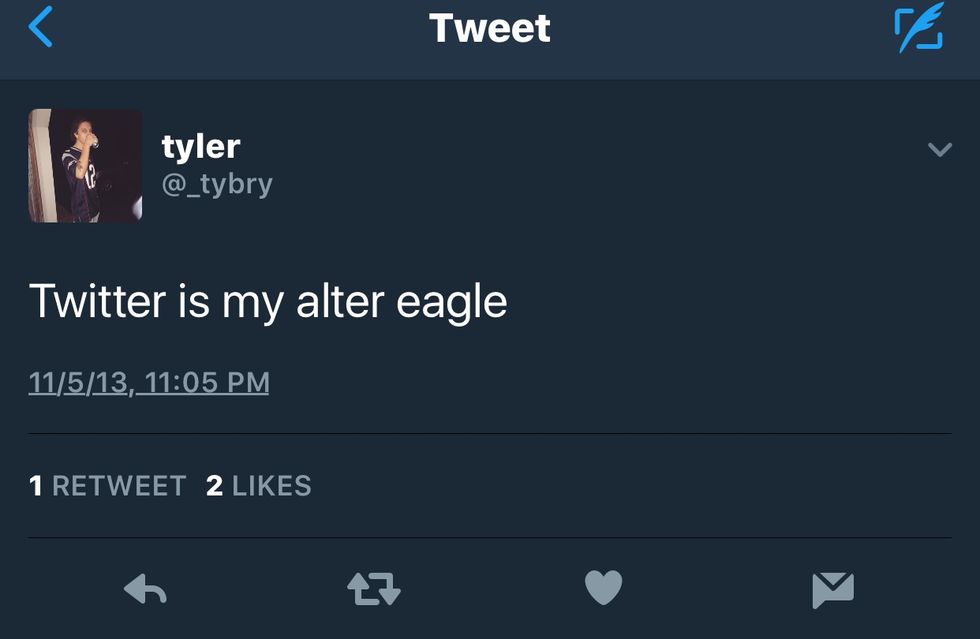Compose a new tweet with feather icon
The height and width of the screenshot is (639, 980).
pyautogui.click(x=917, y=28)
